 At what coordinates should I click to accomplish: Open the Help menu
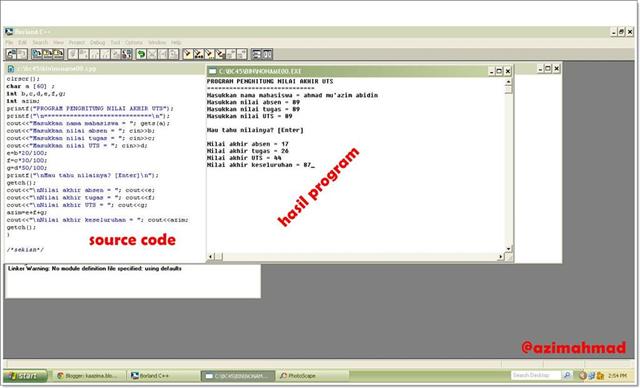coord(176,42)
